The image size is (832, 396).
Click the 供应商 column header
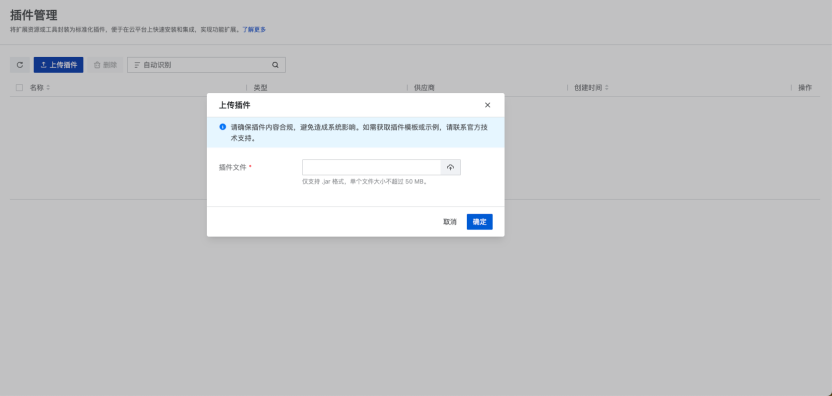(x=424, y=88)
